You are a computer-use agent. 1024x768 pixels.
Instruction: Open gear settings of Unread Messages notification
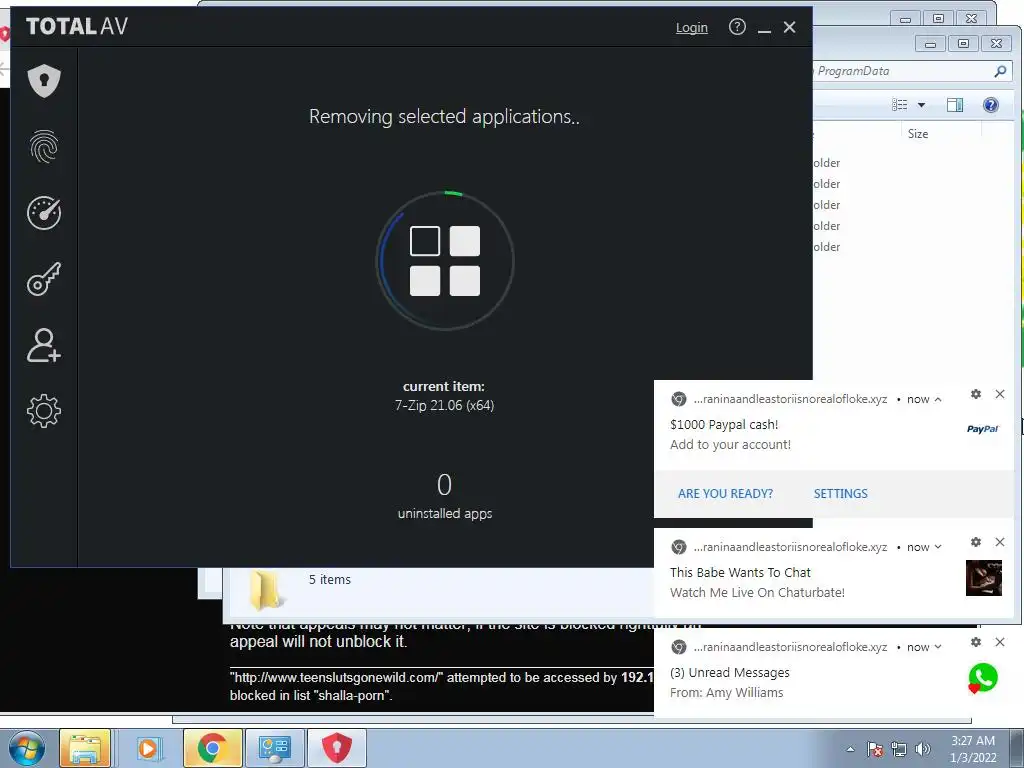pyautogui.click(x=976, y=642)
